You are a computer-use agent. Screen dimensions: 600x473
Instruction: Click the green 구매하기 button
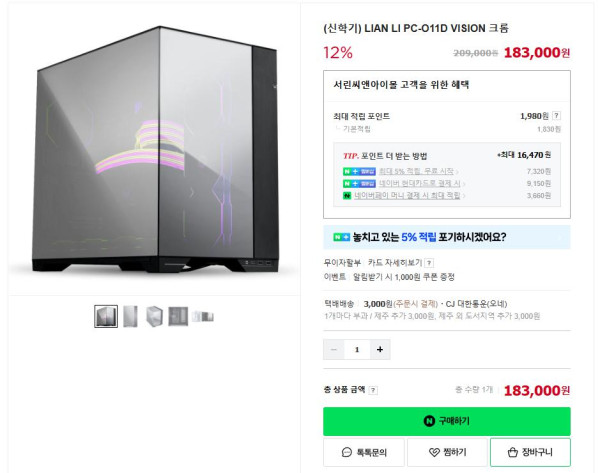447,421
